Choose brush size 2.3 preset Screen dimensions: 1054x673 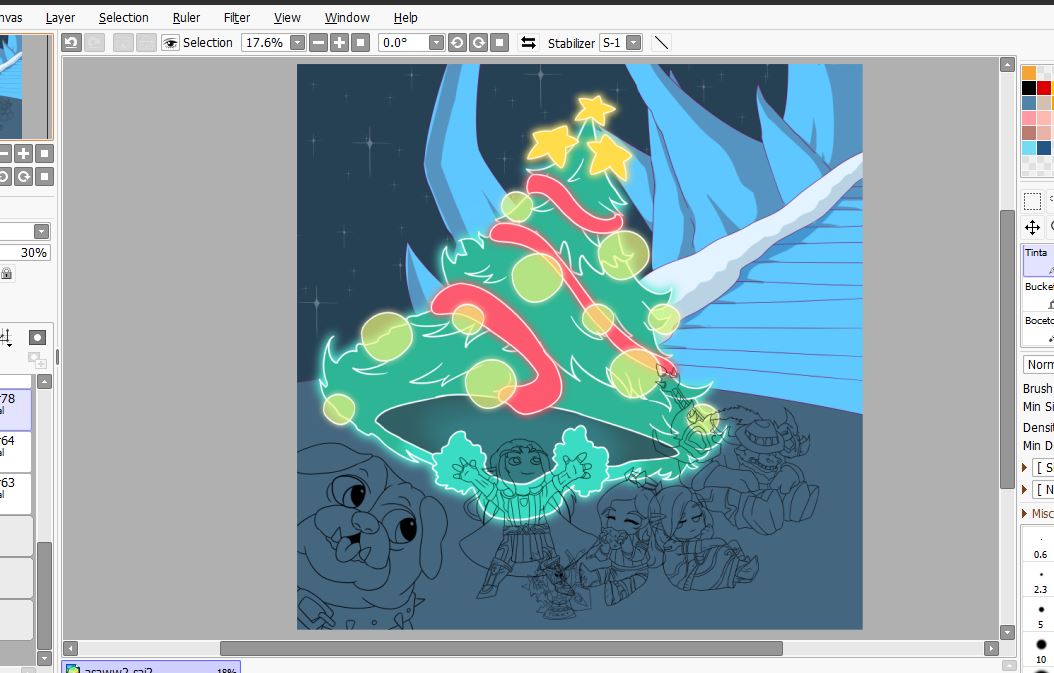tap(1040, 581)
